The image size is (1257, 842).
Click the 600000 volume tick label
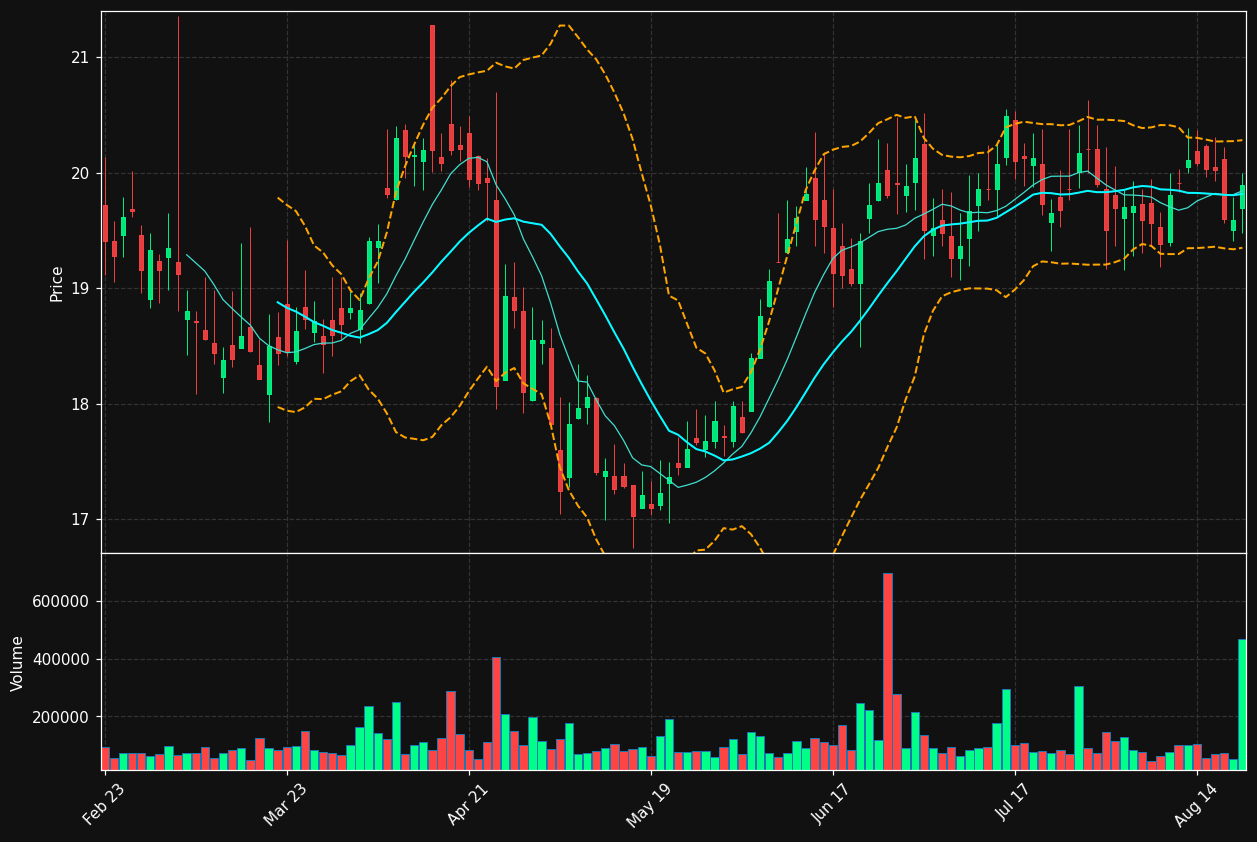tap(60, 602)
